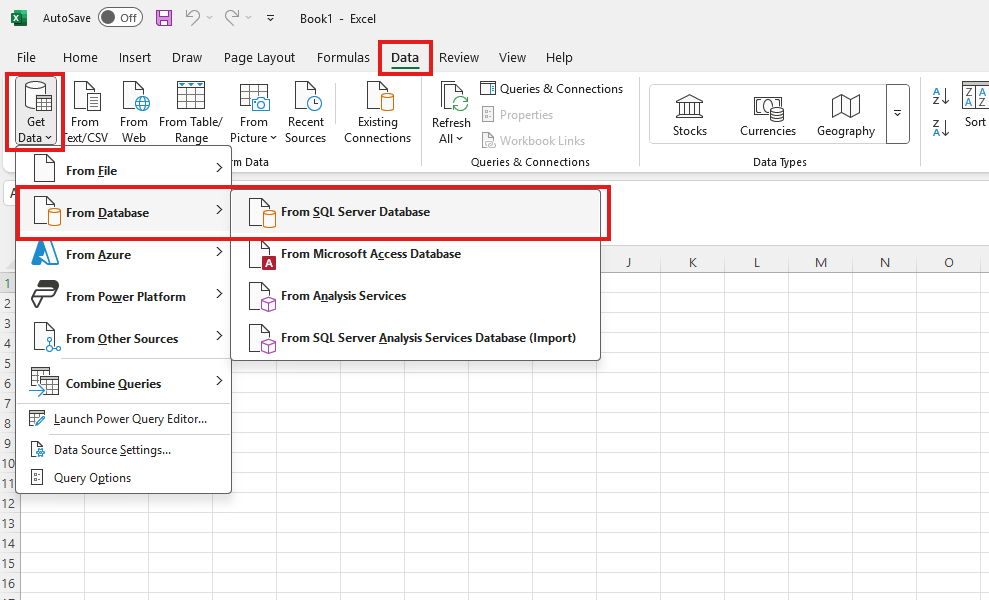
Task: Click From Web import icon
Action: click(x=134, y=112)
